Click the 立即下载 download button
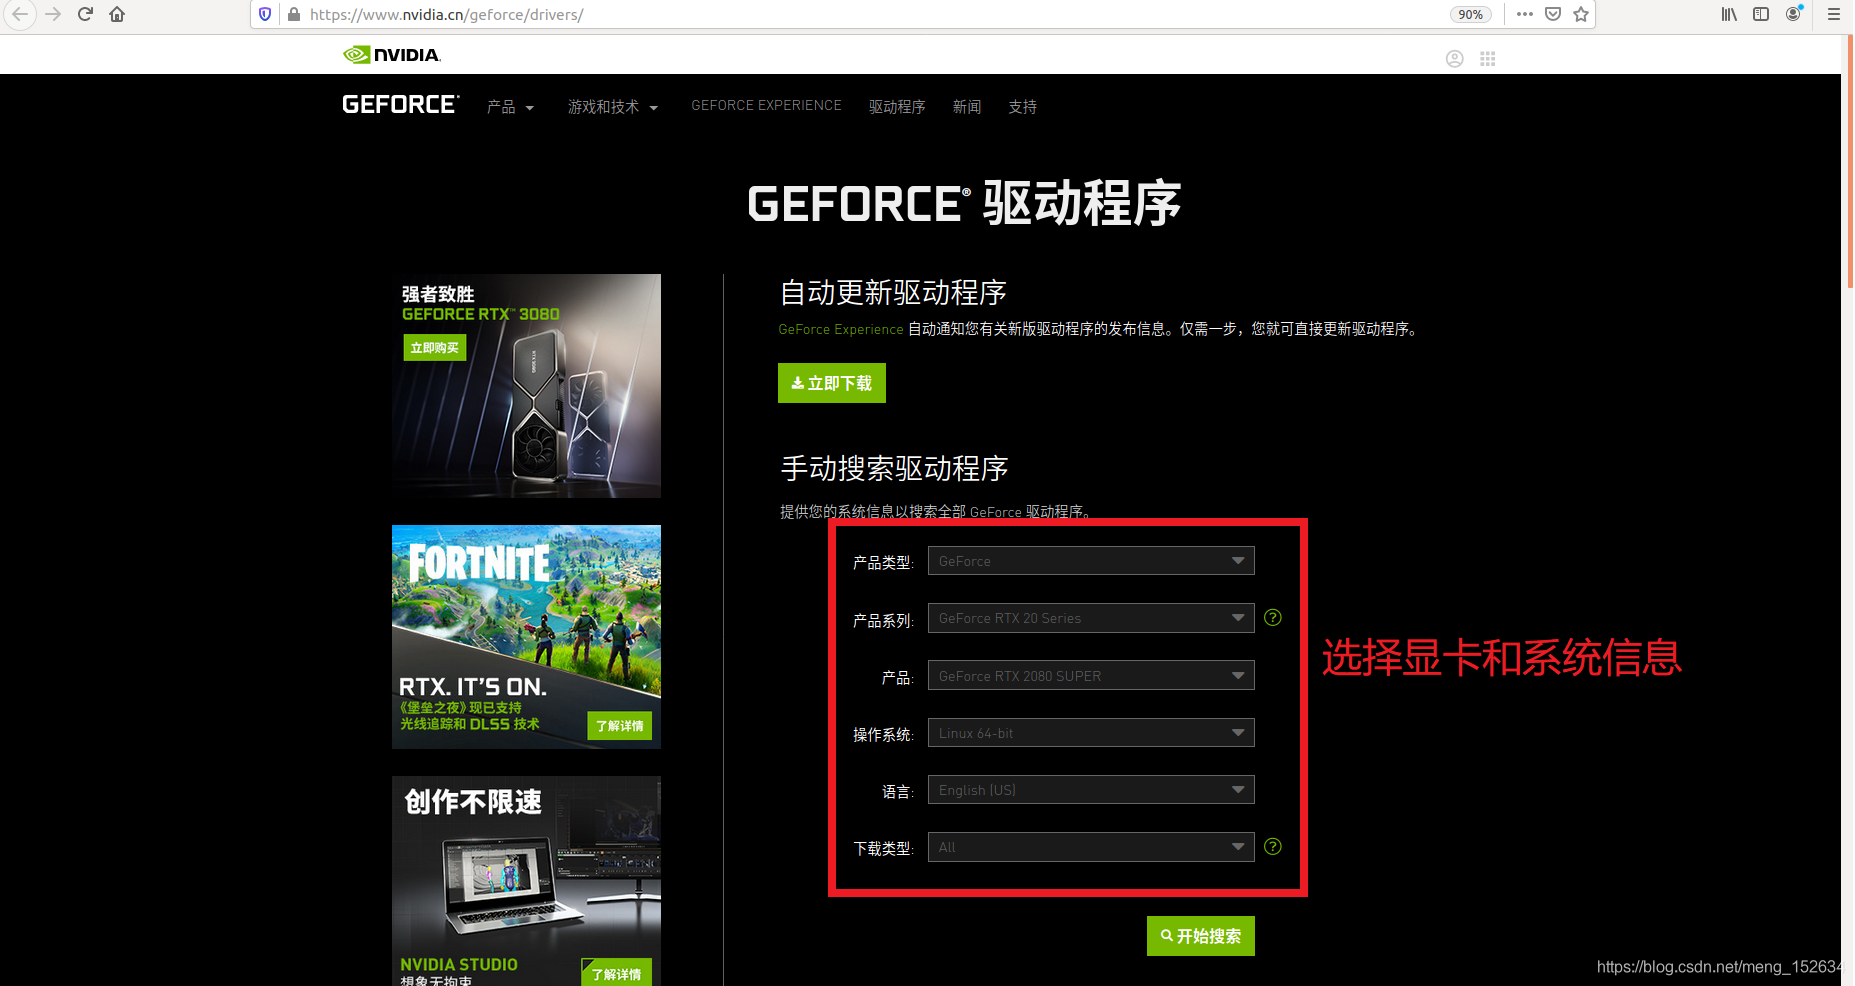 point(832,383)
